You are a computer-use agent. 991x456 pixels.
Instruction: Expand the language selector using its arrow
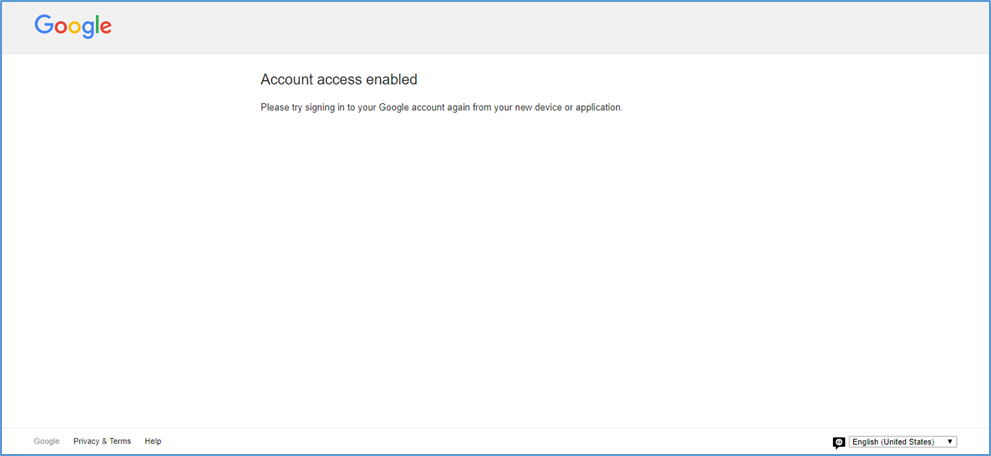(949, 442)
